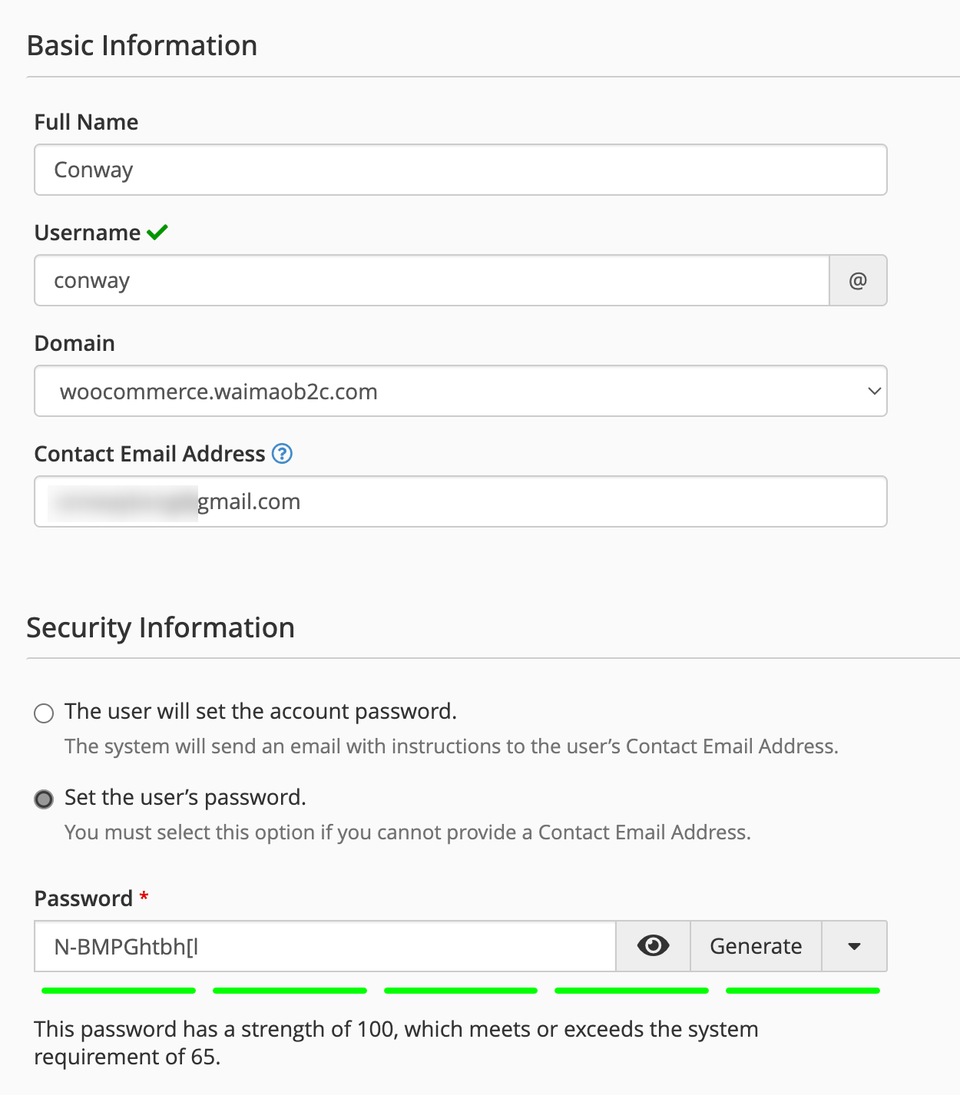Click the Basic Information heading
The image size is (960, 1095).
tap(142, 45)
